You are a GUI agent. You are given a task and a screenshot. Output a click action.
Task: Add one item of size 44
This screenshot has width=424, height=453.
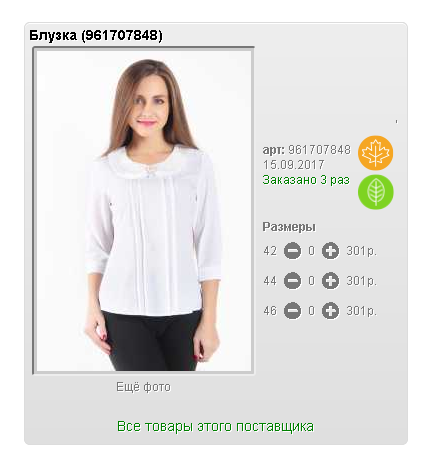tap(330, 281)
